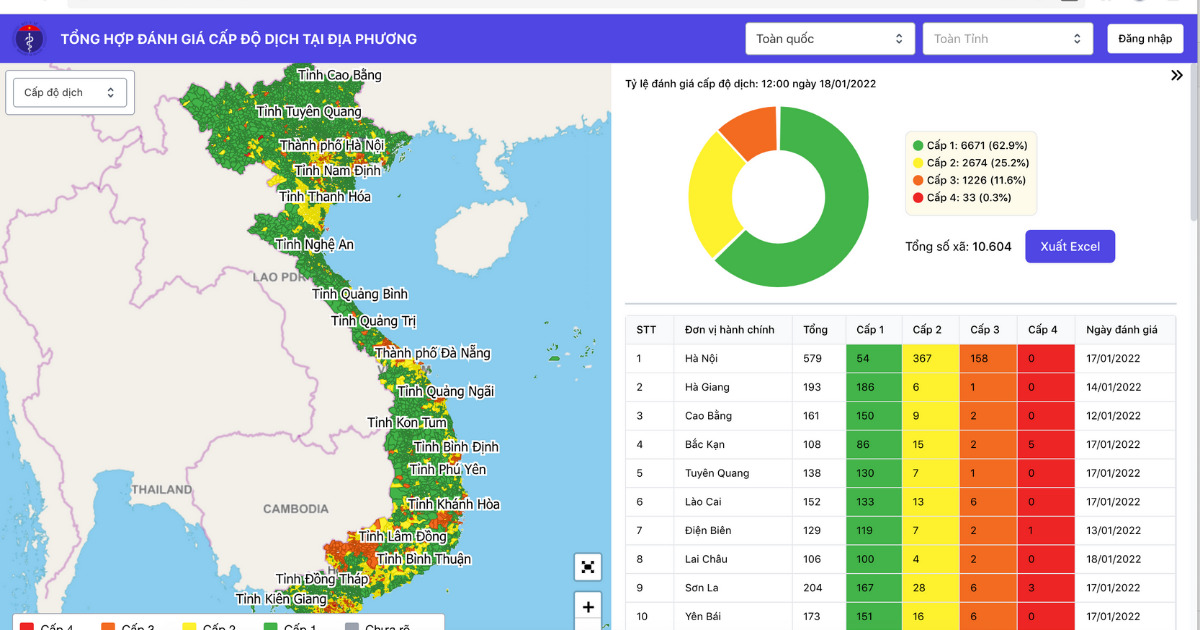Click the fullscreen map icon

tap(588, 567)
